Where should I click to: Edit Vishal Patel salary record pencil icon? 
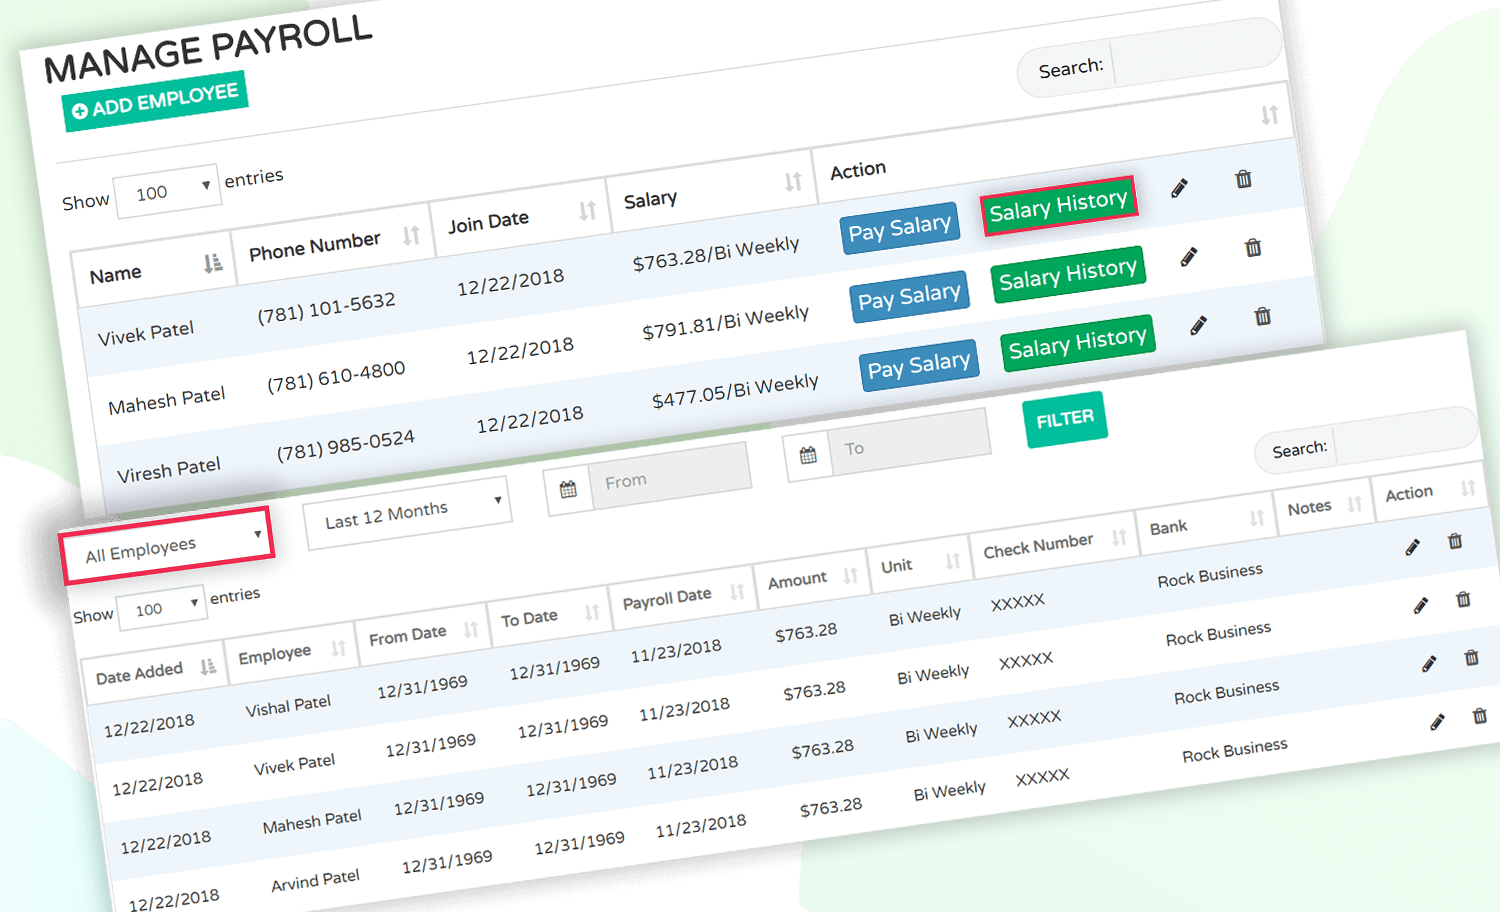[1412, 547]
